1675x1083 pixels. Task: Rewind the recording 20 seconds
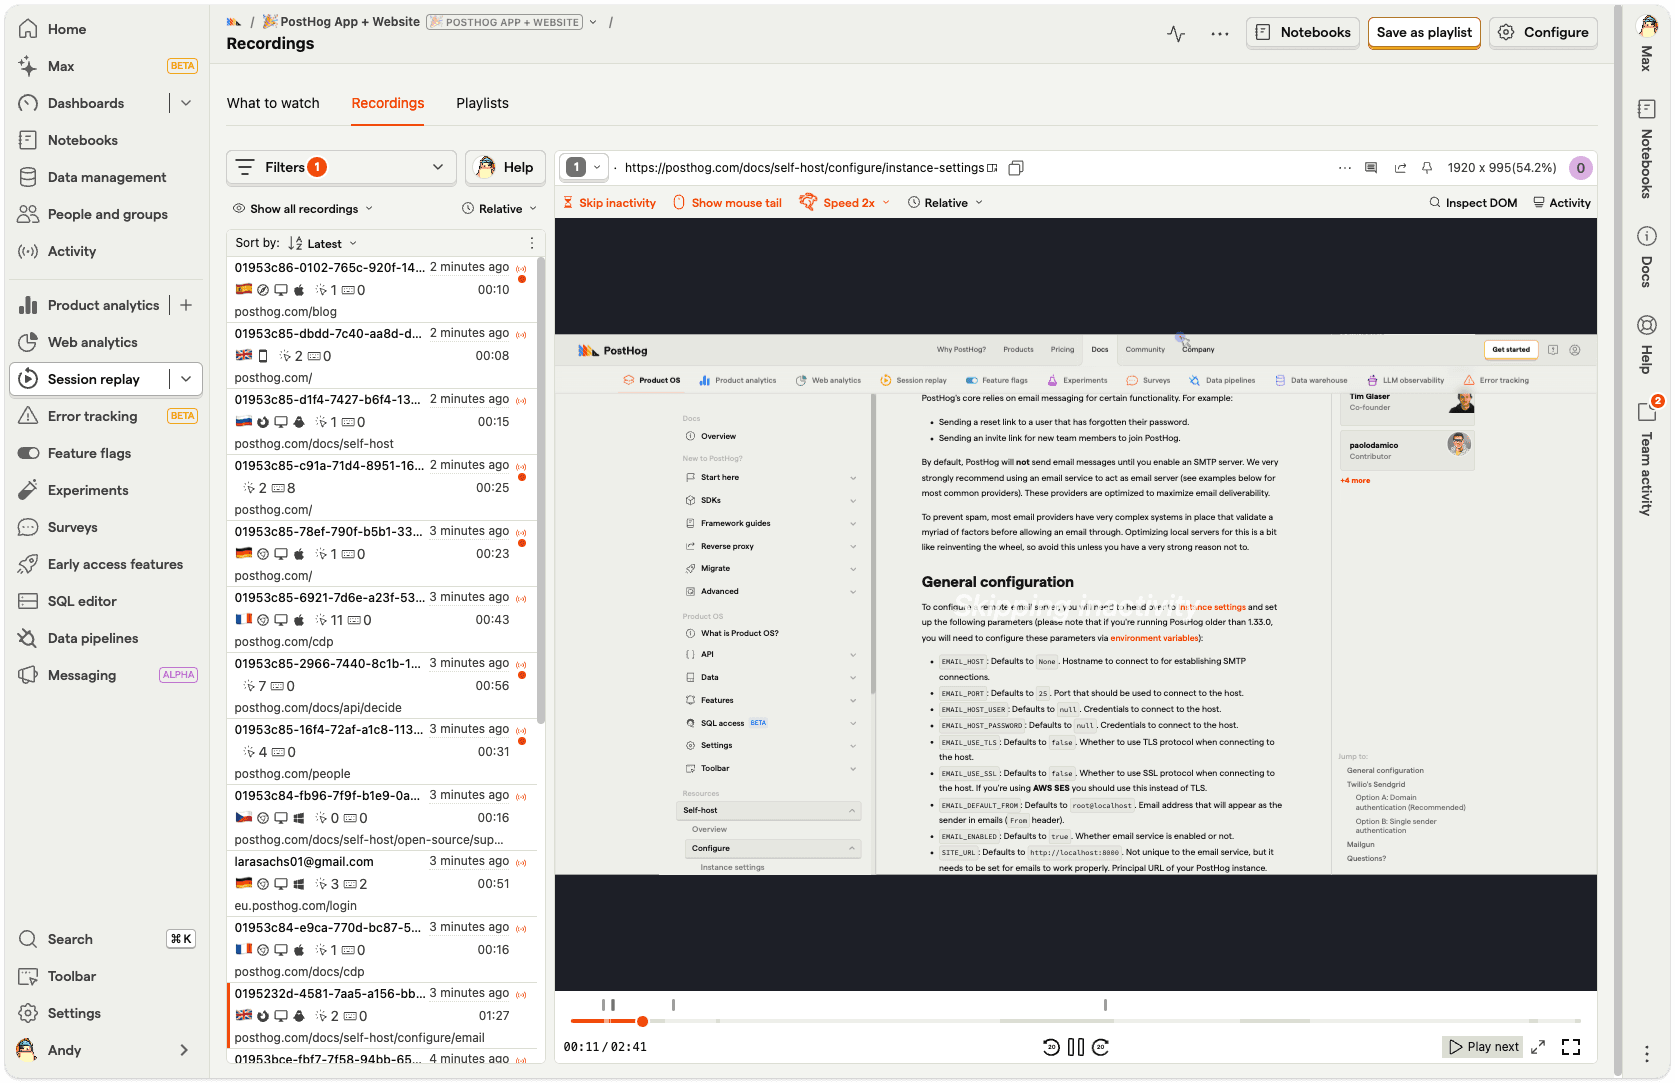1051,1047
